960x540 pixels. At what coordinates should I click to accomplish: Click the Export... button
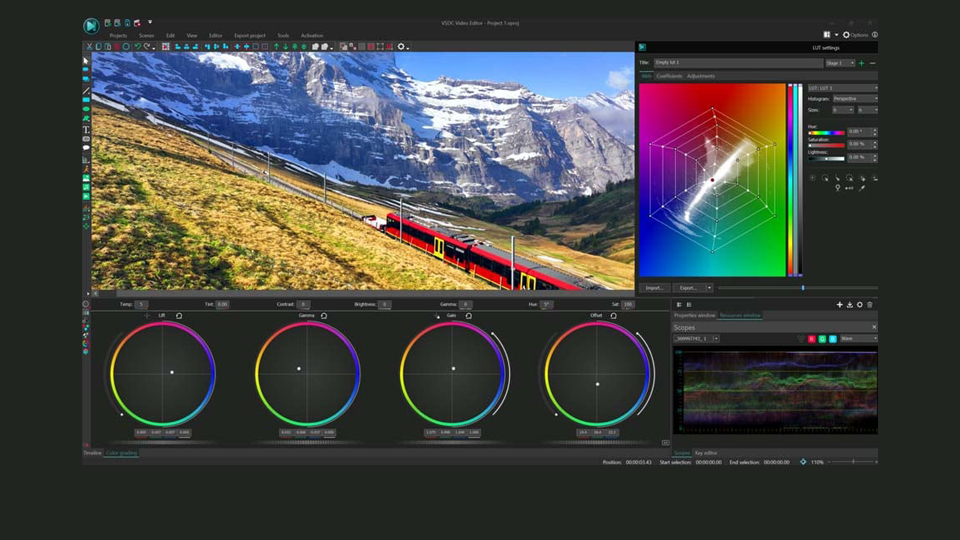point(689,288)
